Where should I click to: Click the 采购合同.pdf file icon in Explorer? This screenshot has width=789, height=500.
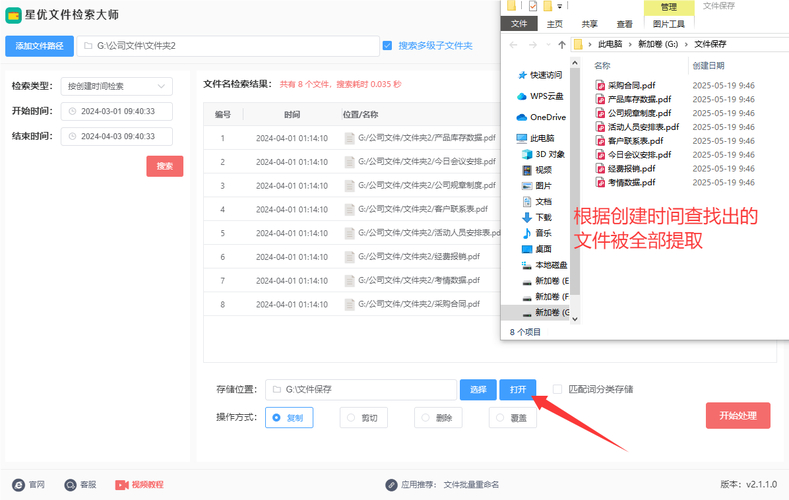pos(600,85)
